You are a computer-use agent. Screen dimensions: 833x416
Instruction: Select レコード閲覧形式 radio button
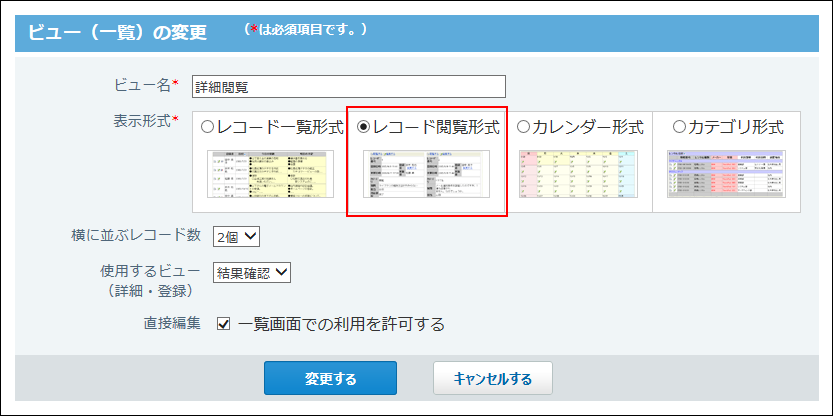pyautogui.click(x=364, y=127)
